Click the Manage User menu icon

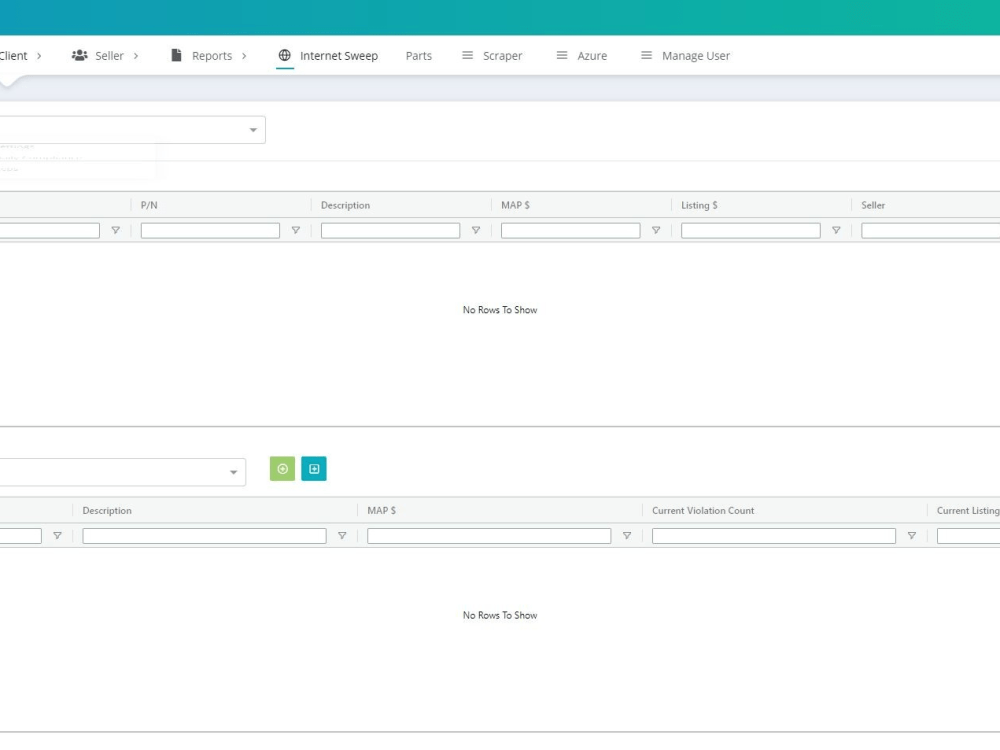646,55
